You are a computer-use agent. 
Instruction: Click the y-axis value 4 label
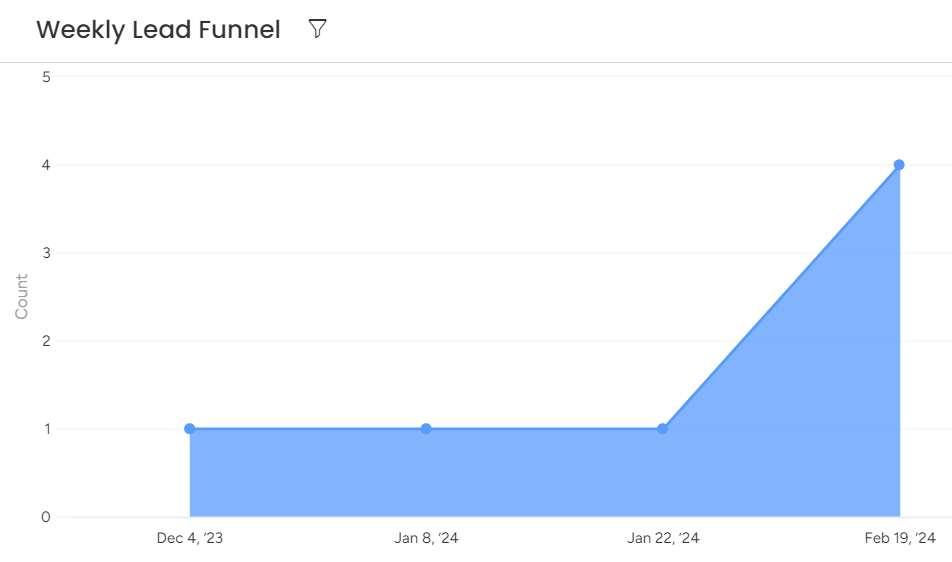(x=46, y=165)
